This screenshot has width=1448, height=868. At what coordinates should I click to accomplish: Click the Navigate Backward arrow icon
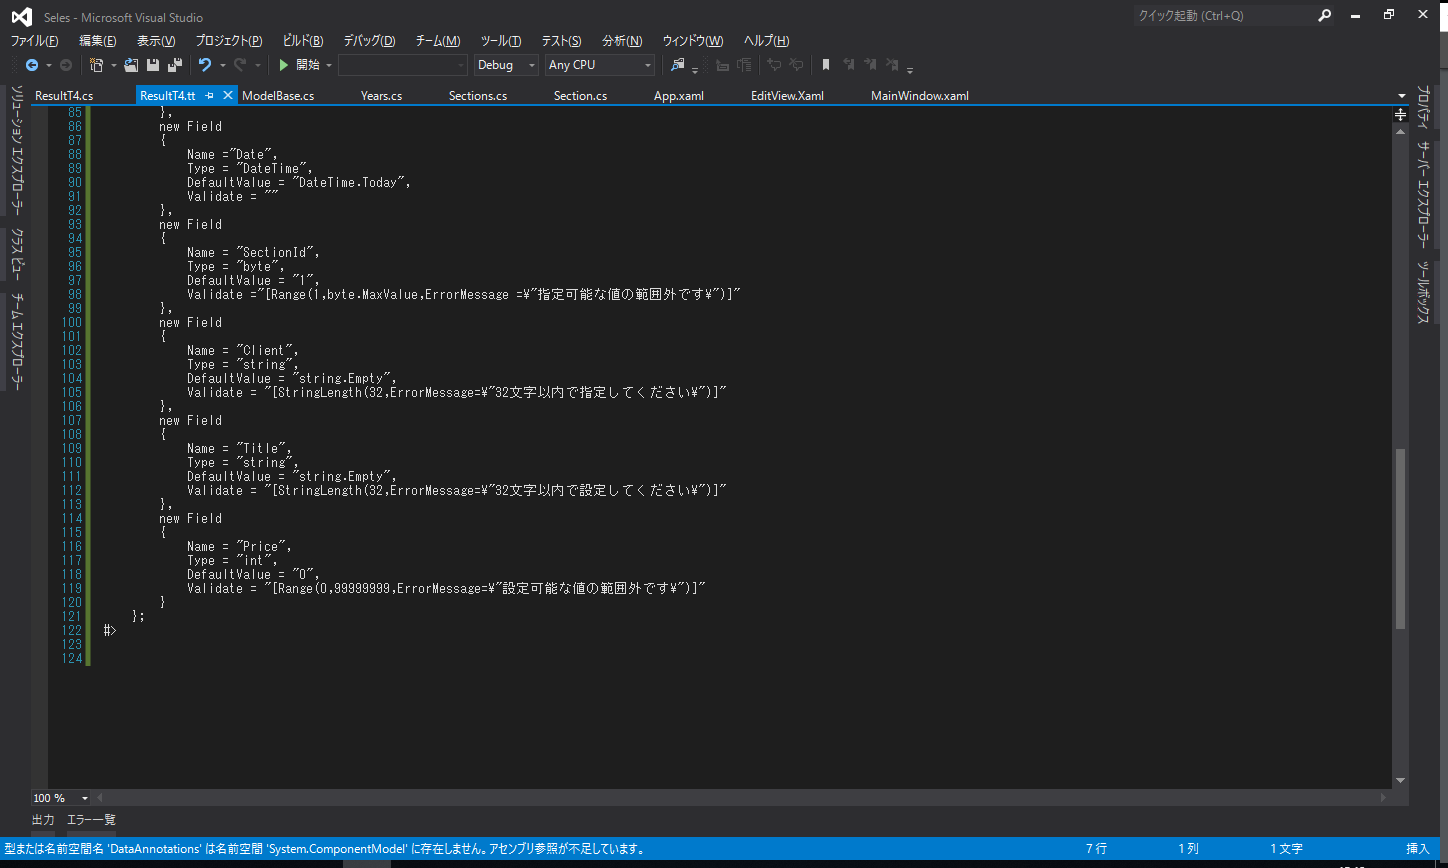32,64
